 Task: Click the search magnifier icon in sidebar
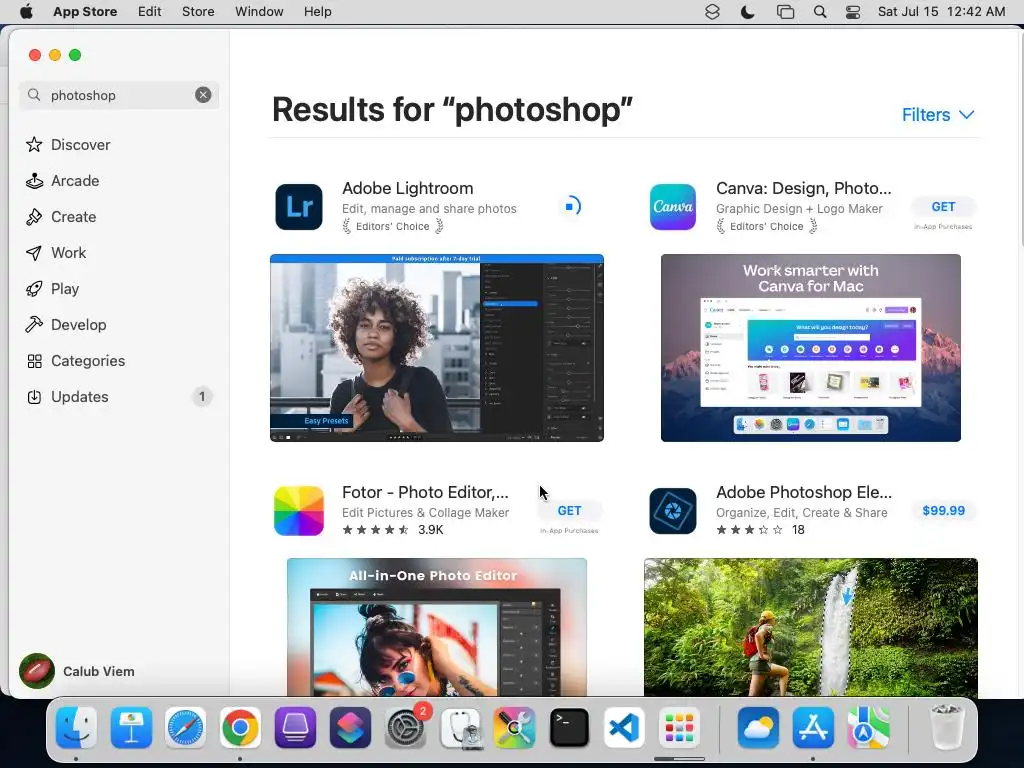point(34,95)
